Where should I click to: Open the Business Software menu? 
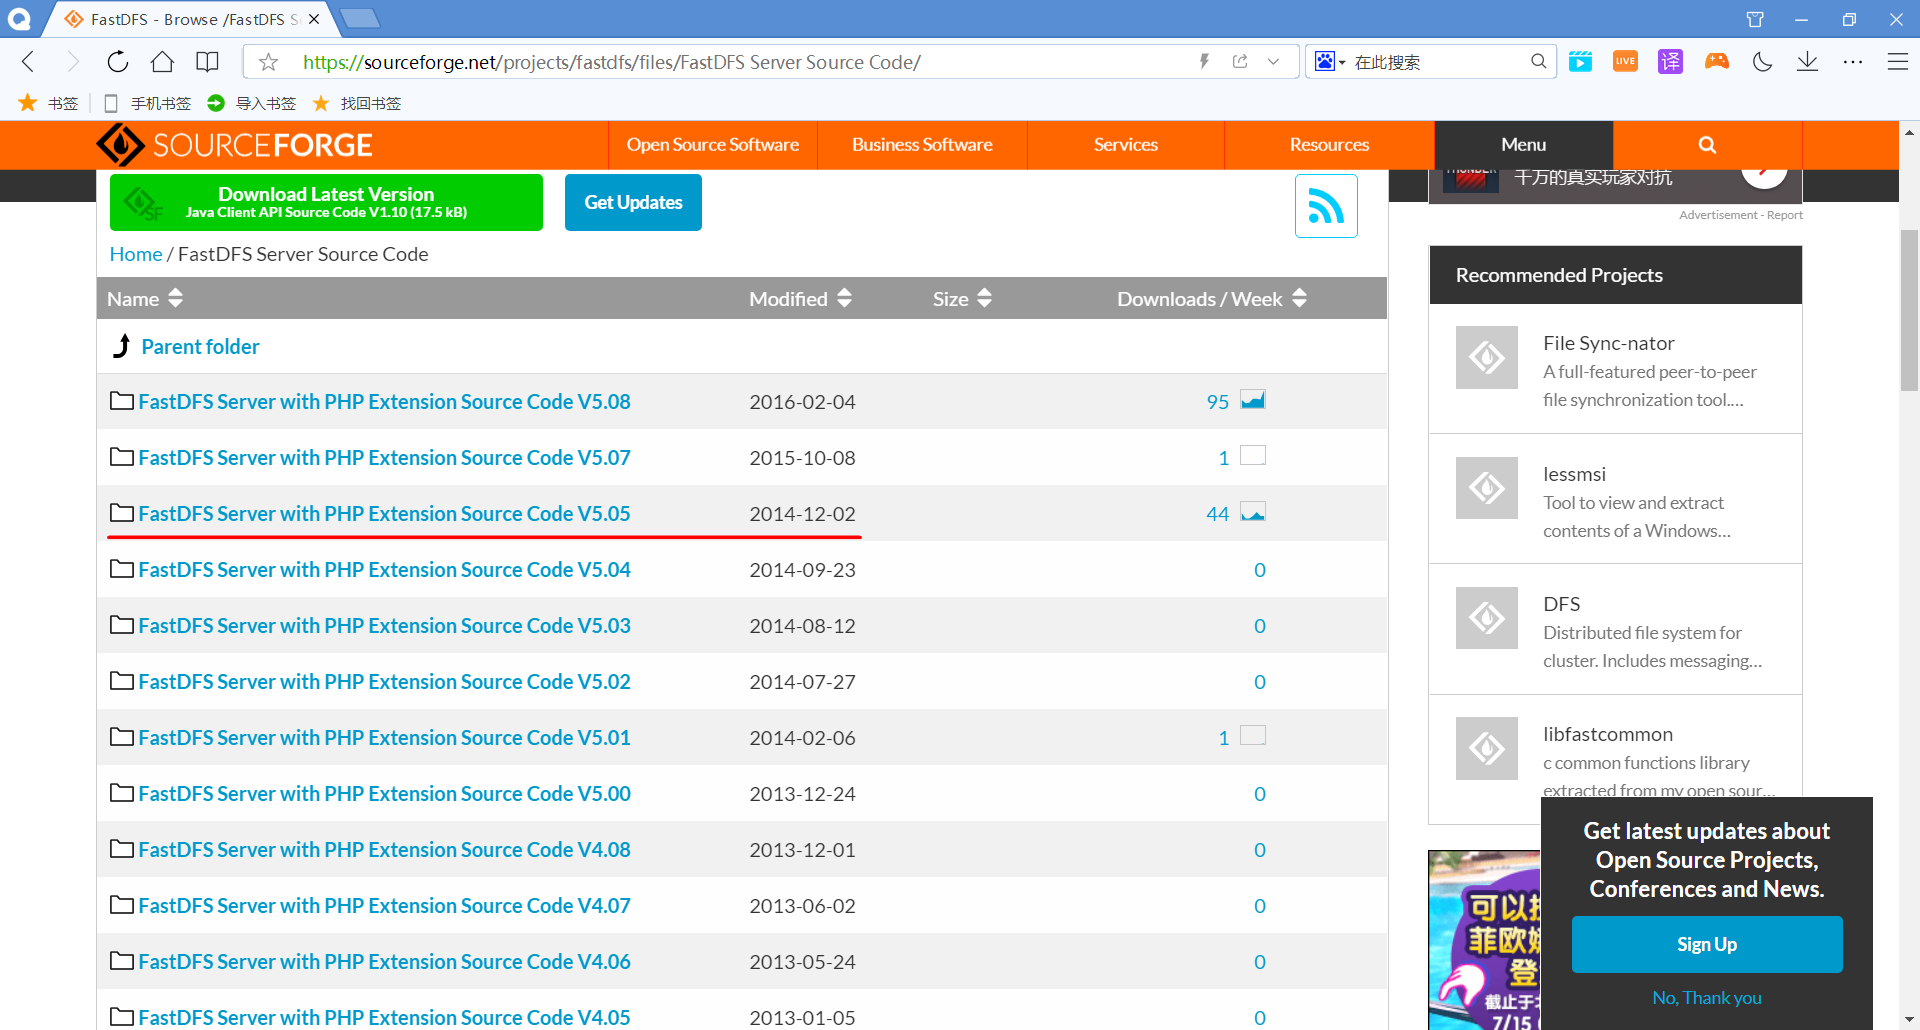pos(921,144)
